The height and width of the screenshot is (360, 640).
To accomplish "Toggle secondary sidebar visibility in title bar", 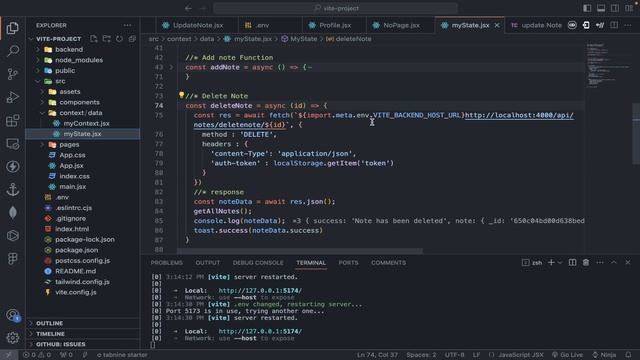I will tap(615, 8).
